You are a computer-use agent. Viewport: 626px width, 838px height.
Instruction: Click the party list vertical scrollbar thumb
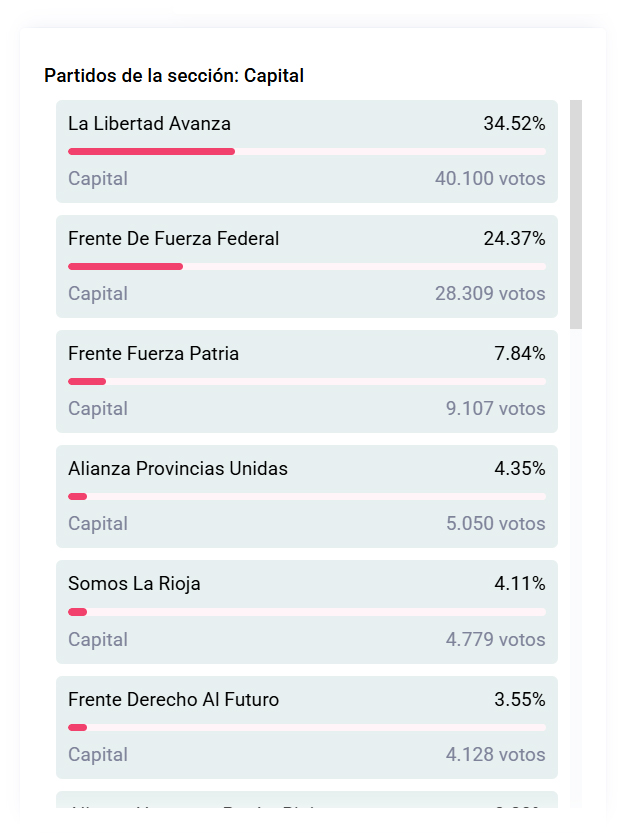(576, 214)
